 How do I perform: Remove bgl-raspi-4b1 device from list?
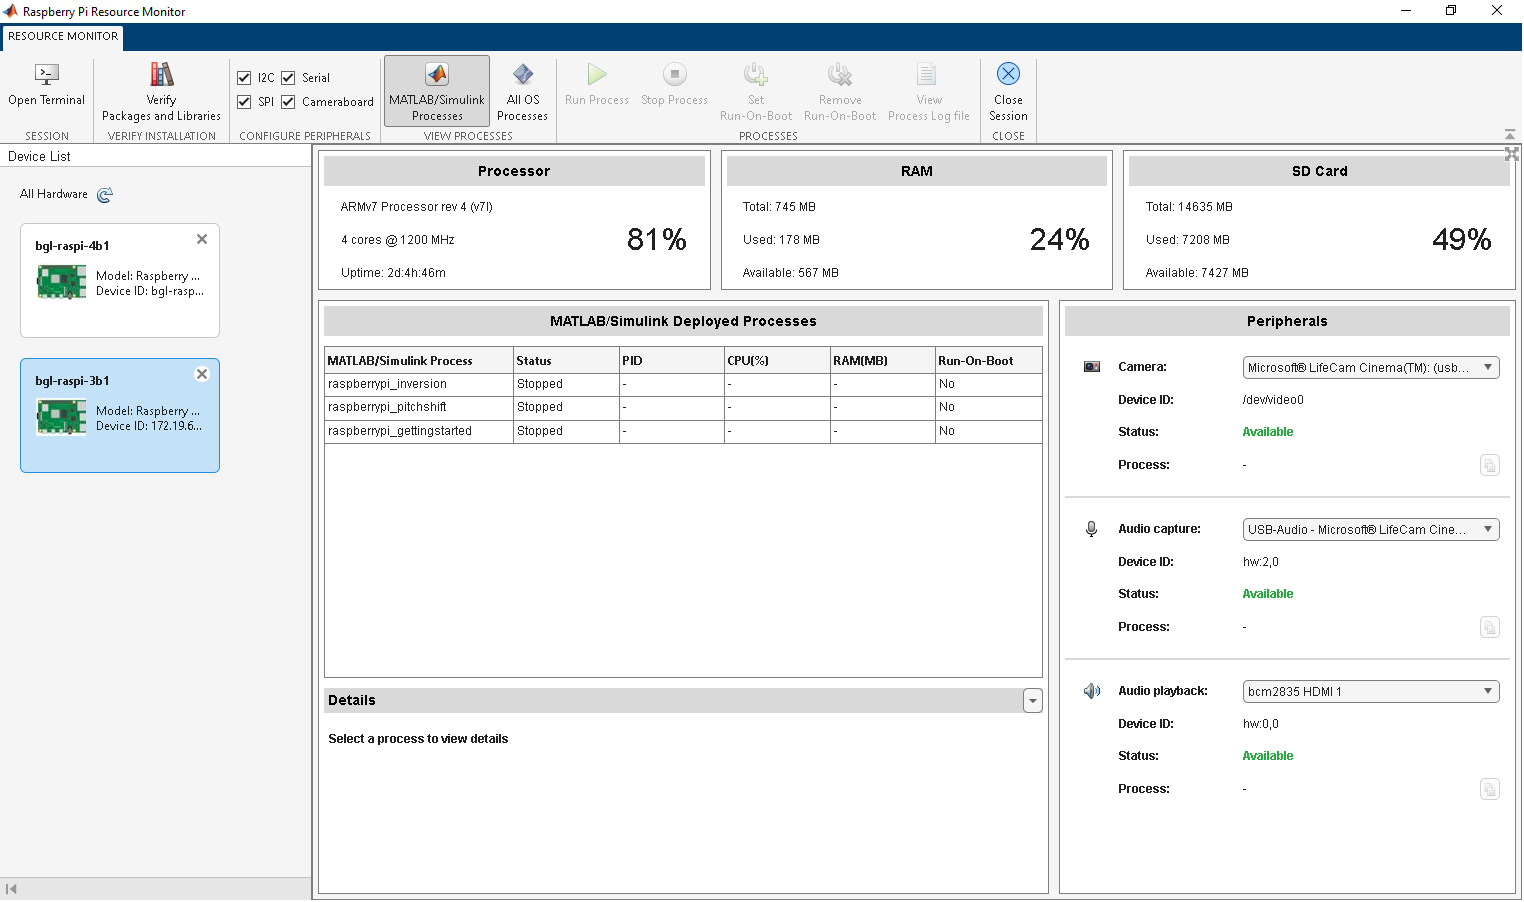pyautogui.click(x=202, y=240)
